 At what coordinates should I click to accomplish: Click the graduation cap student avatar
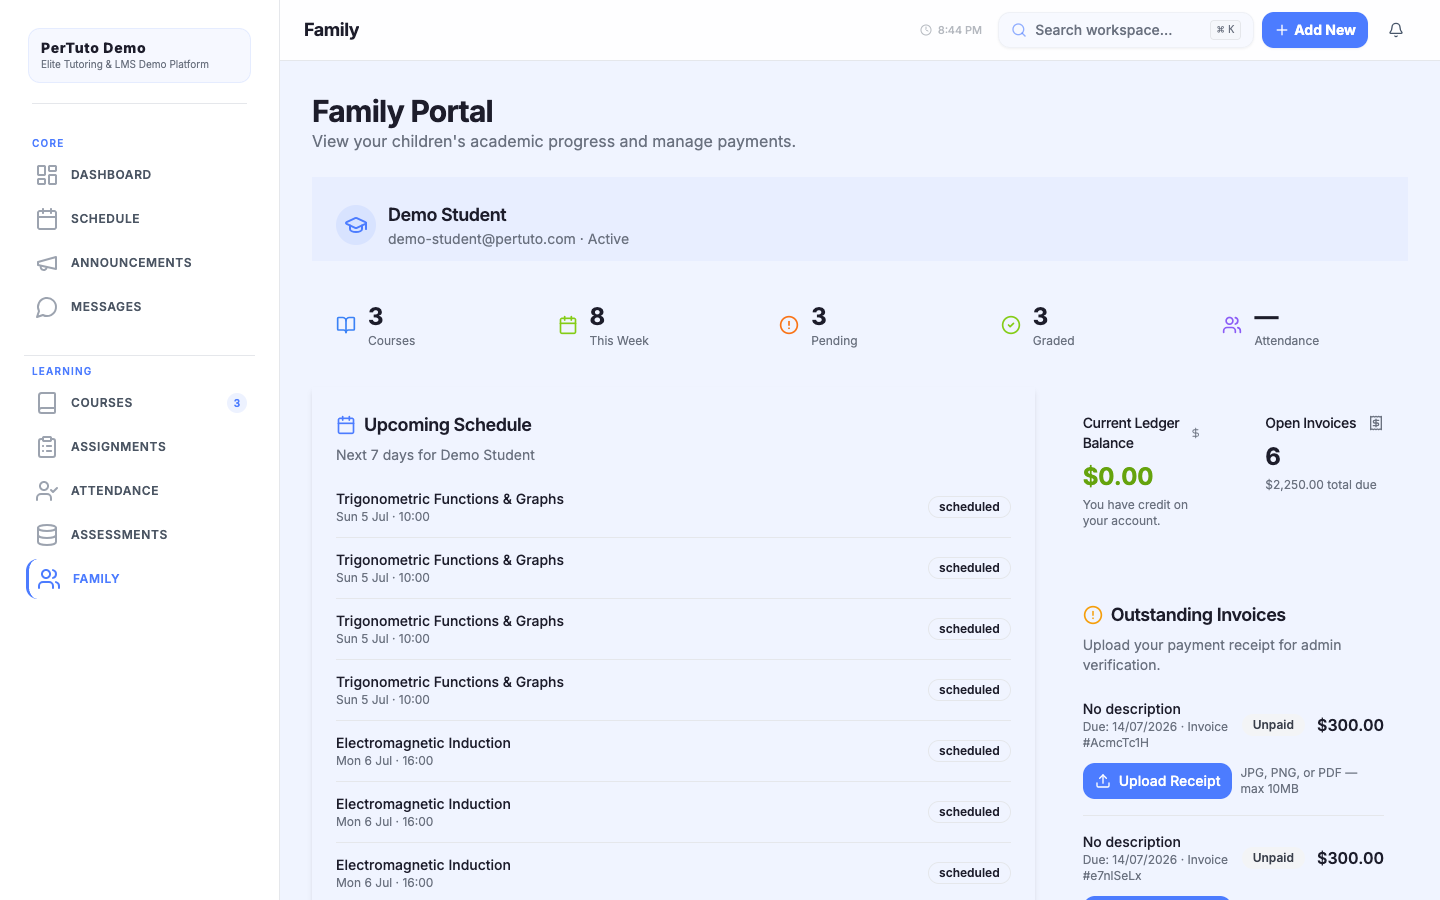pyautogui.click(x=356, y=225)
